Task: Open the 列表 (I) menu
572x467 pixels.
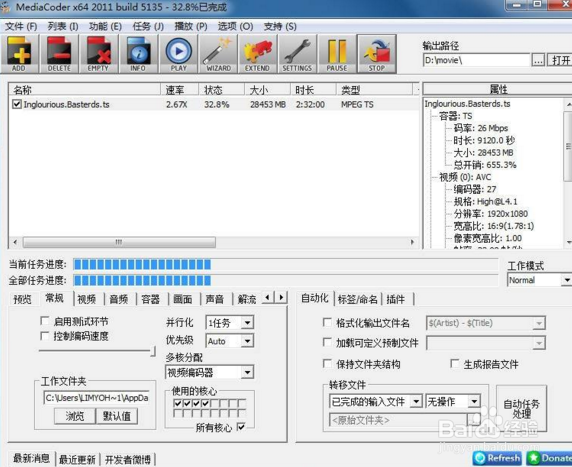Action: coord(63,27)
